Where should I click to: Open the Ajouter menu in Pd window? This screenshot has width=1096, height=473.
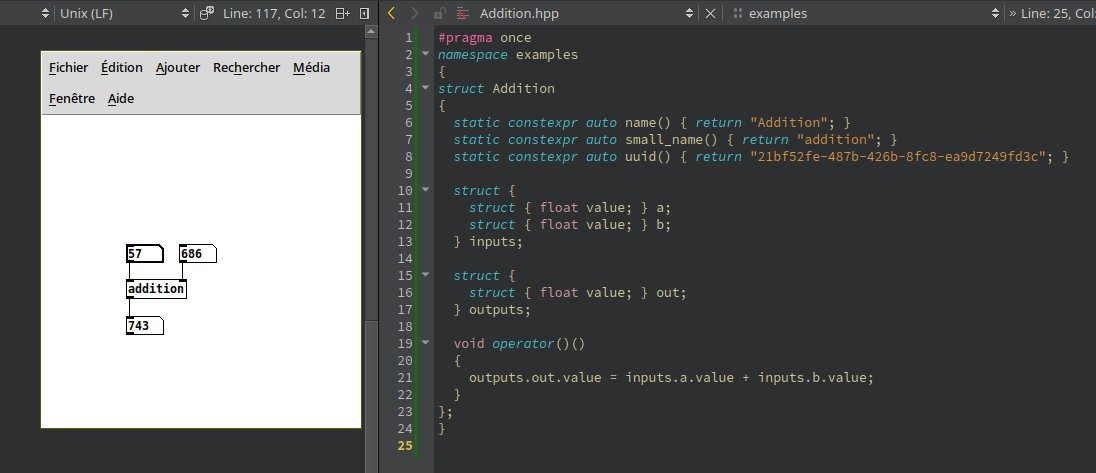pyautogui.click(x=178, y=68)
